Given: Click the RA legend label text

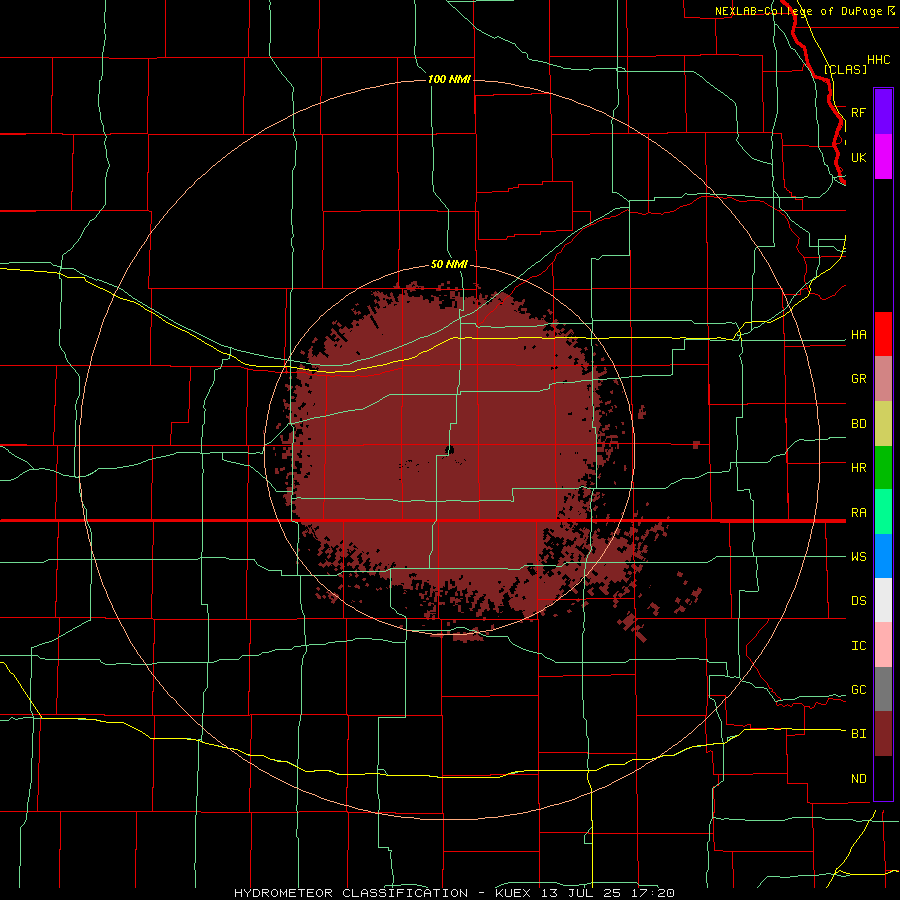Looking at the screenshot, I should 858,513.
